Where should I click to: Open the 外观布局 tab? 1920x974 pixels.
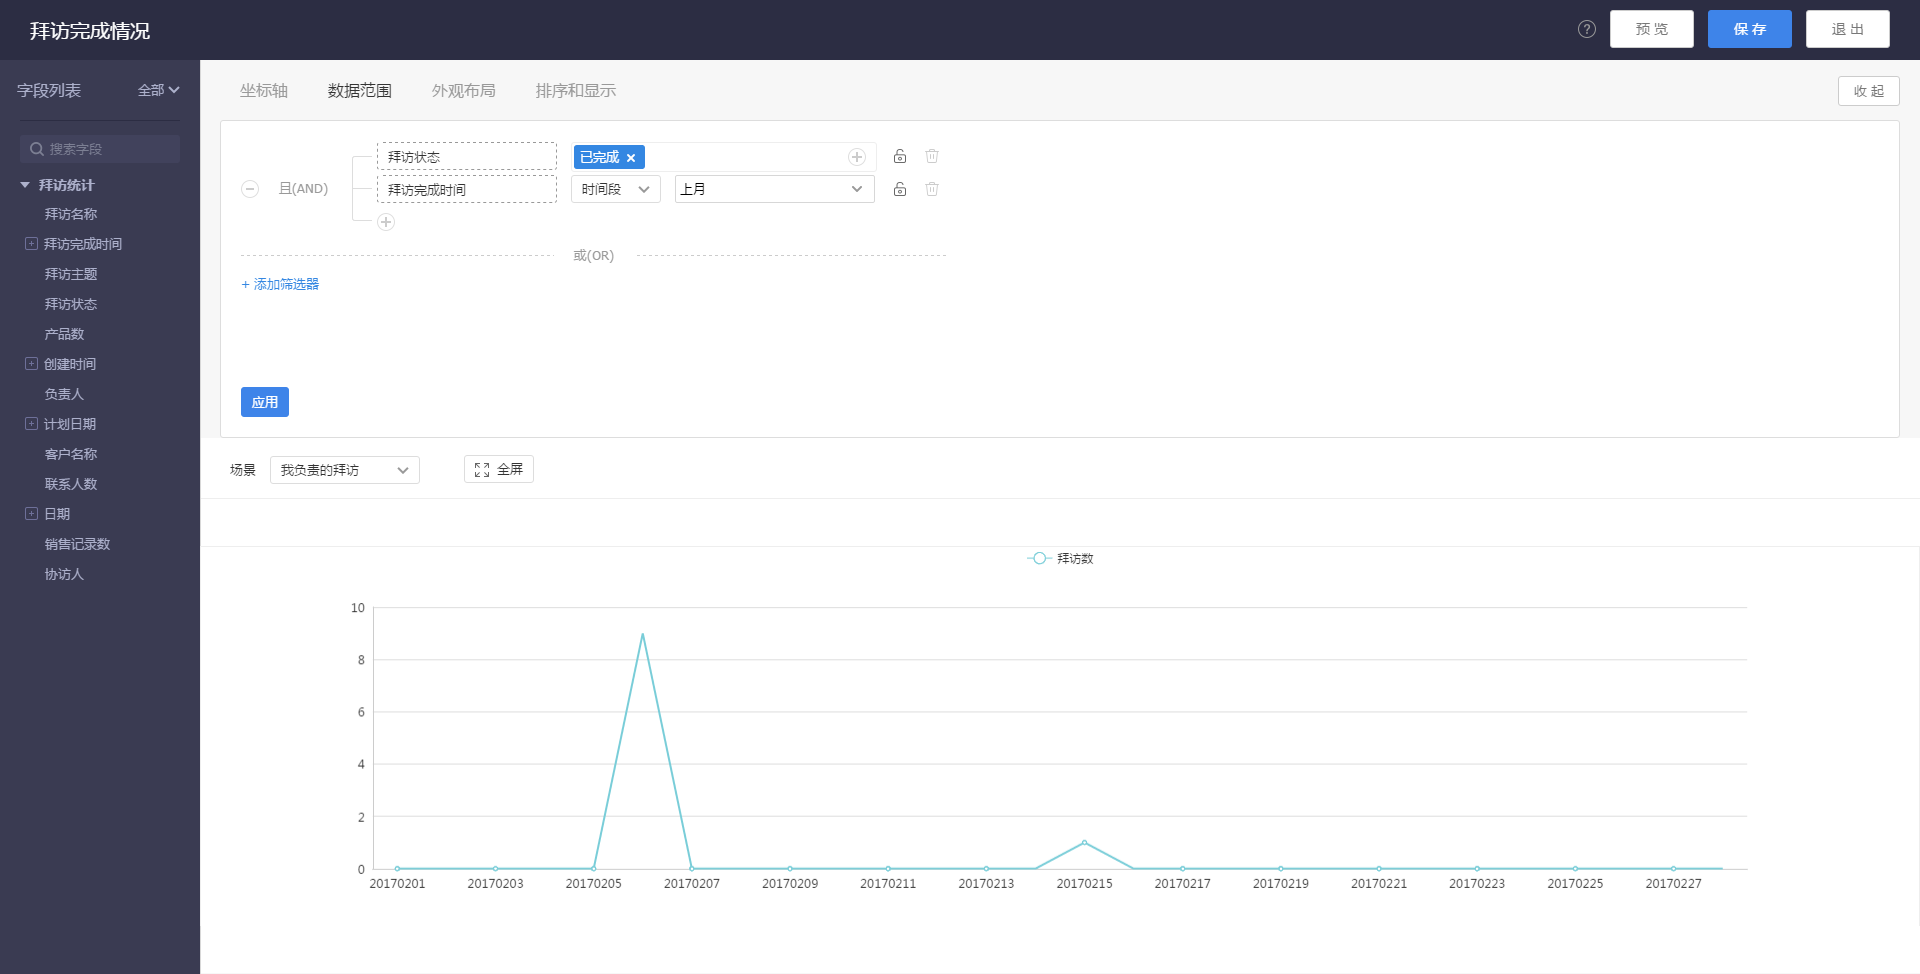click(x=464, y=91)
